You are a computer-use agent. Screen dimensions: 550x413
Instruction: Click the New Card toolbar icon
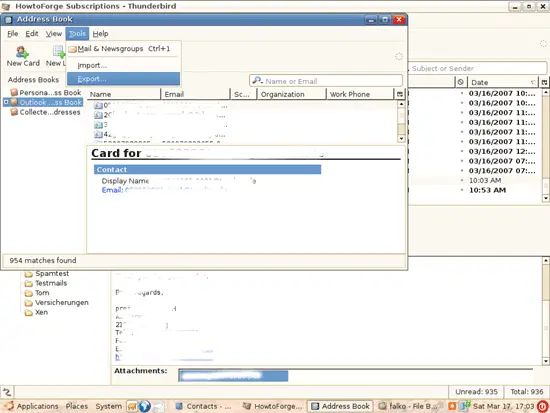pyautogui.click(x=22, y=52)
